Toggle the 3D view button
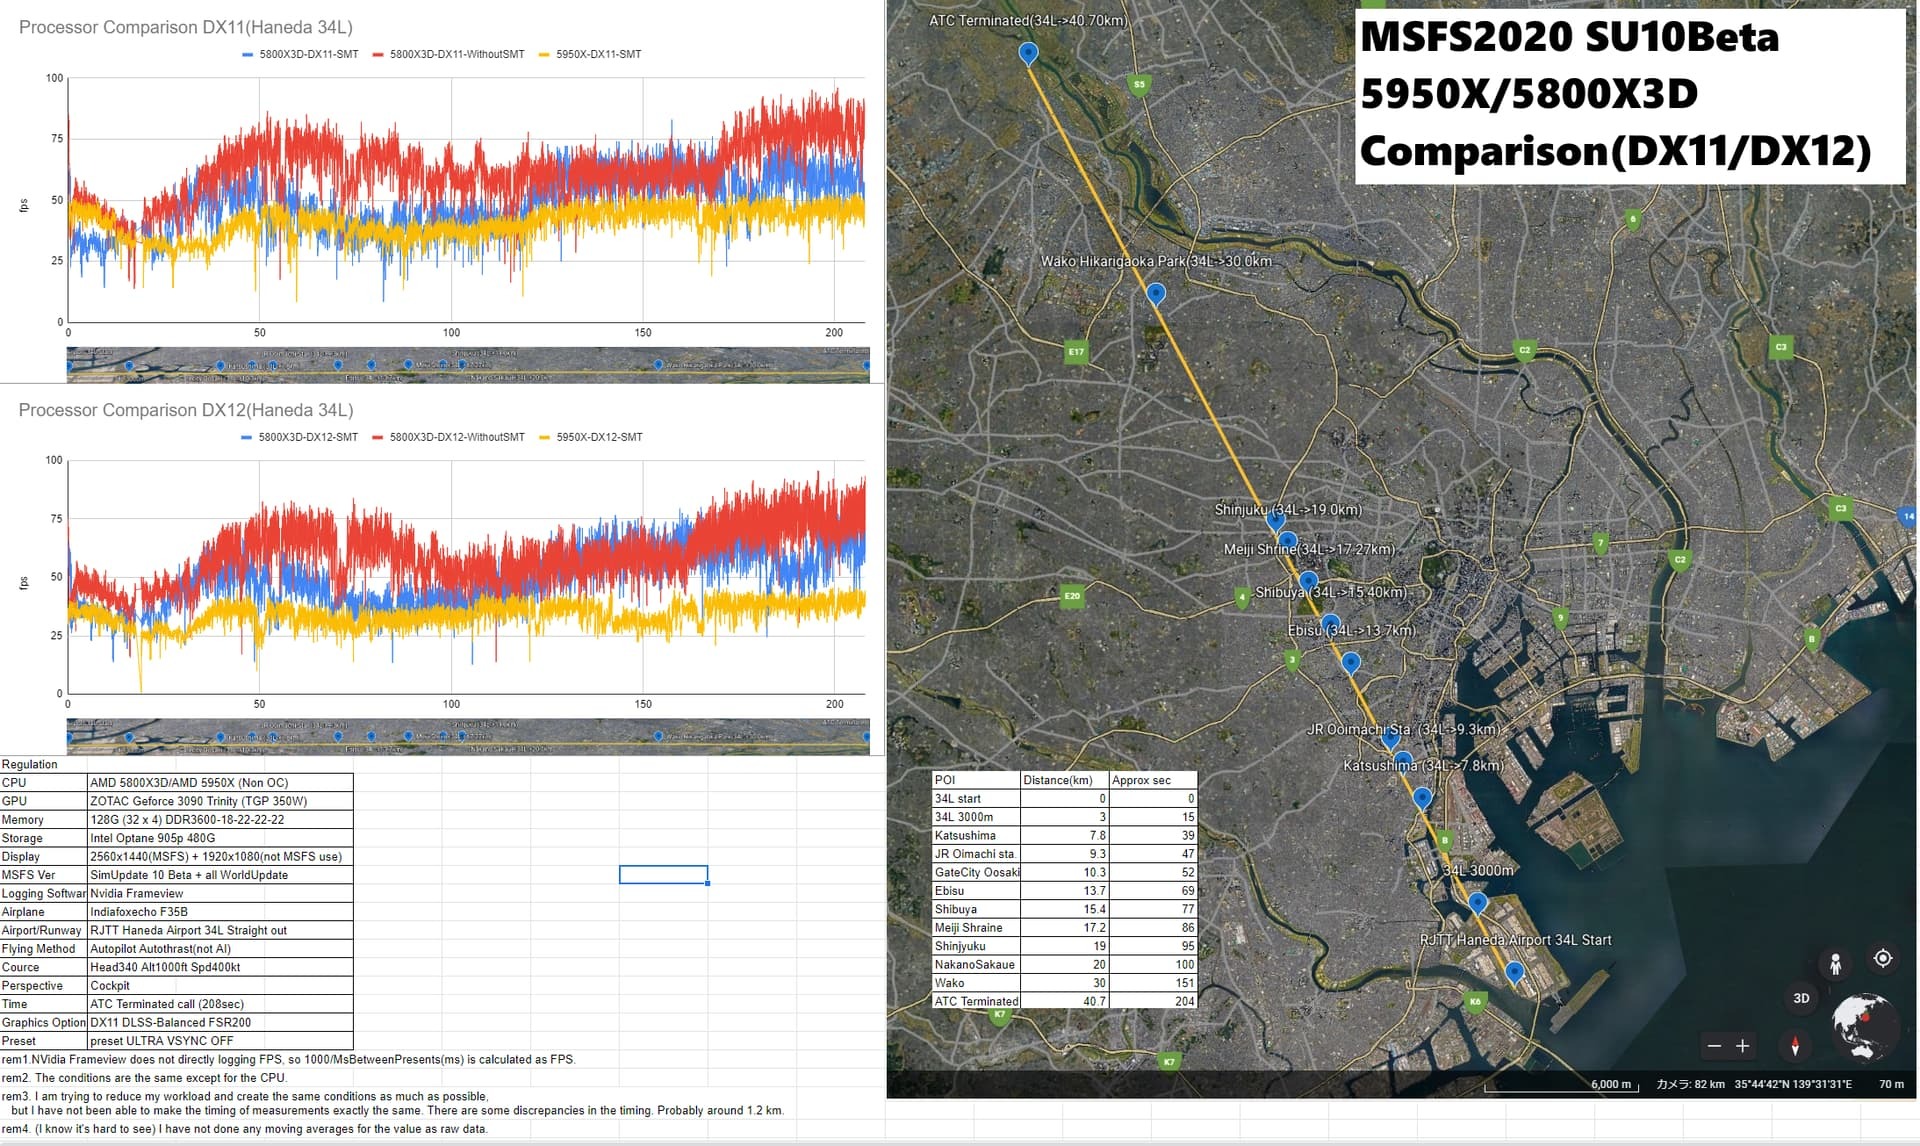This screenshot has height=1146, width=1920. tap(1801, 998)
